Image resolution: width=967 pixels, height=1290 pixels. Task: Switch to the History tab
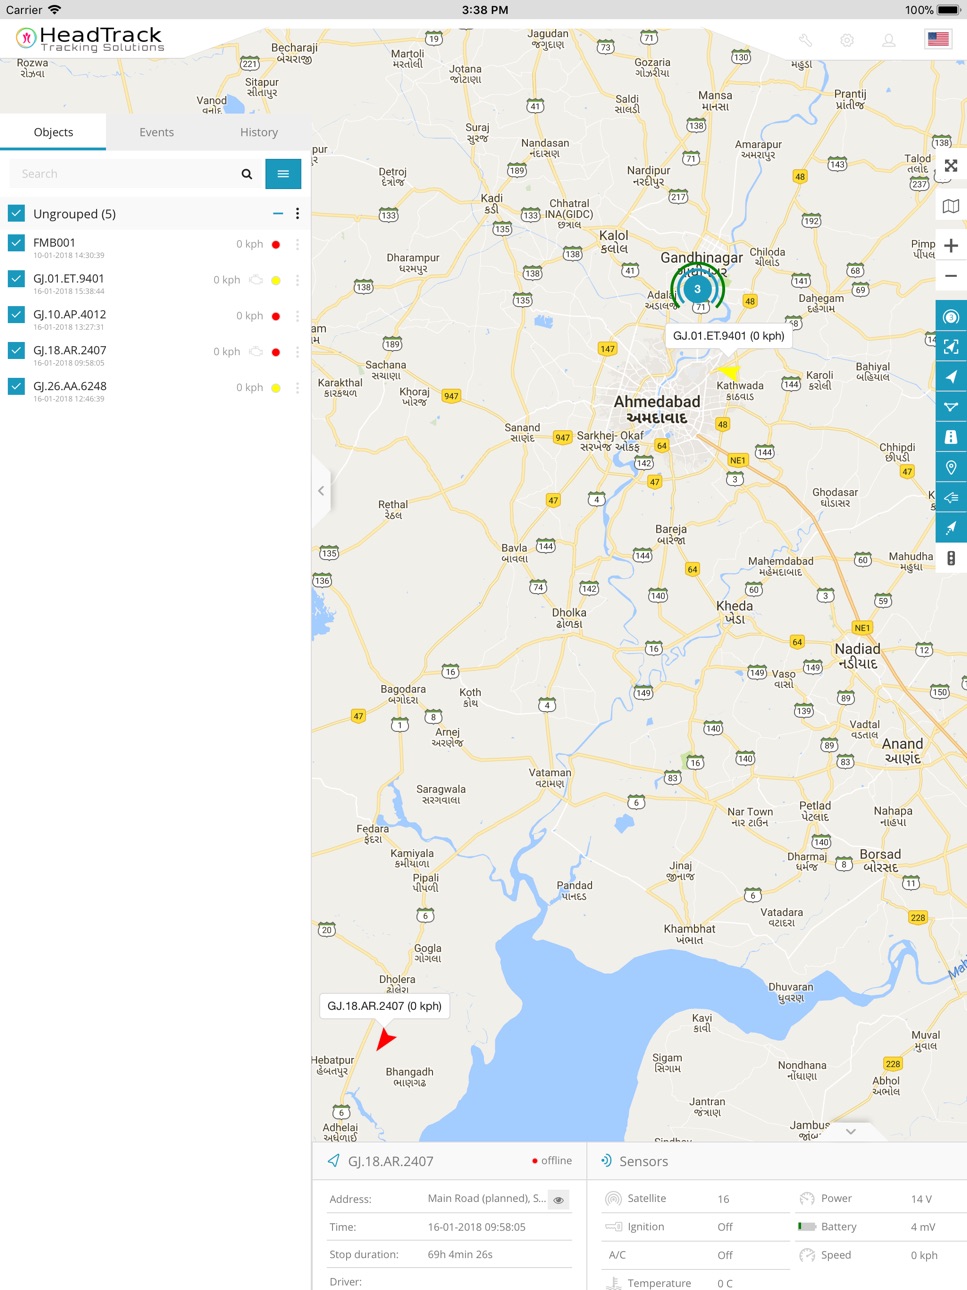pos(259,132)
